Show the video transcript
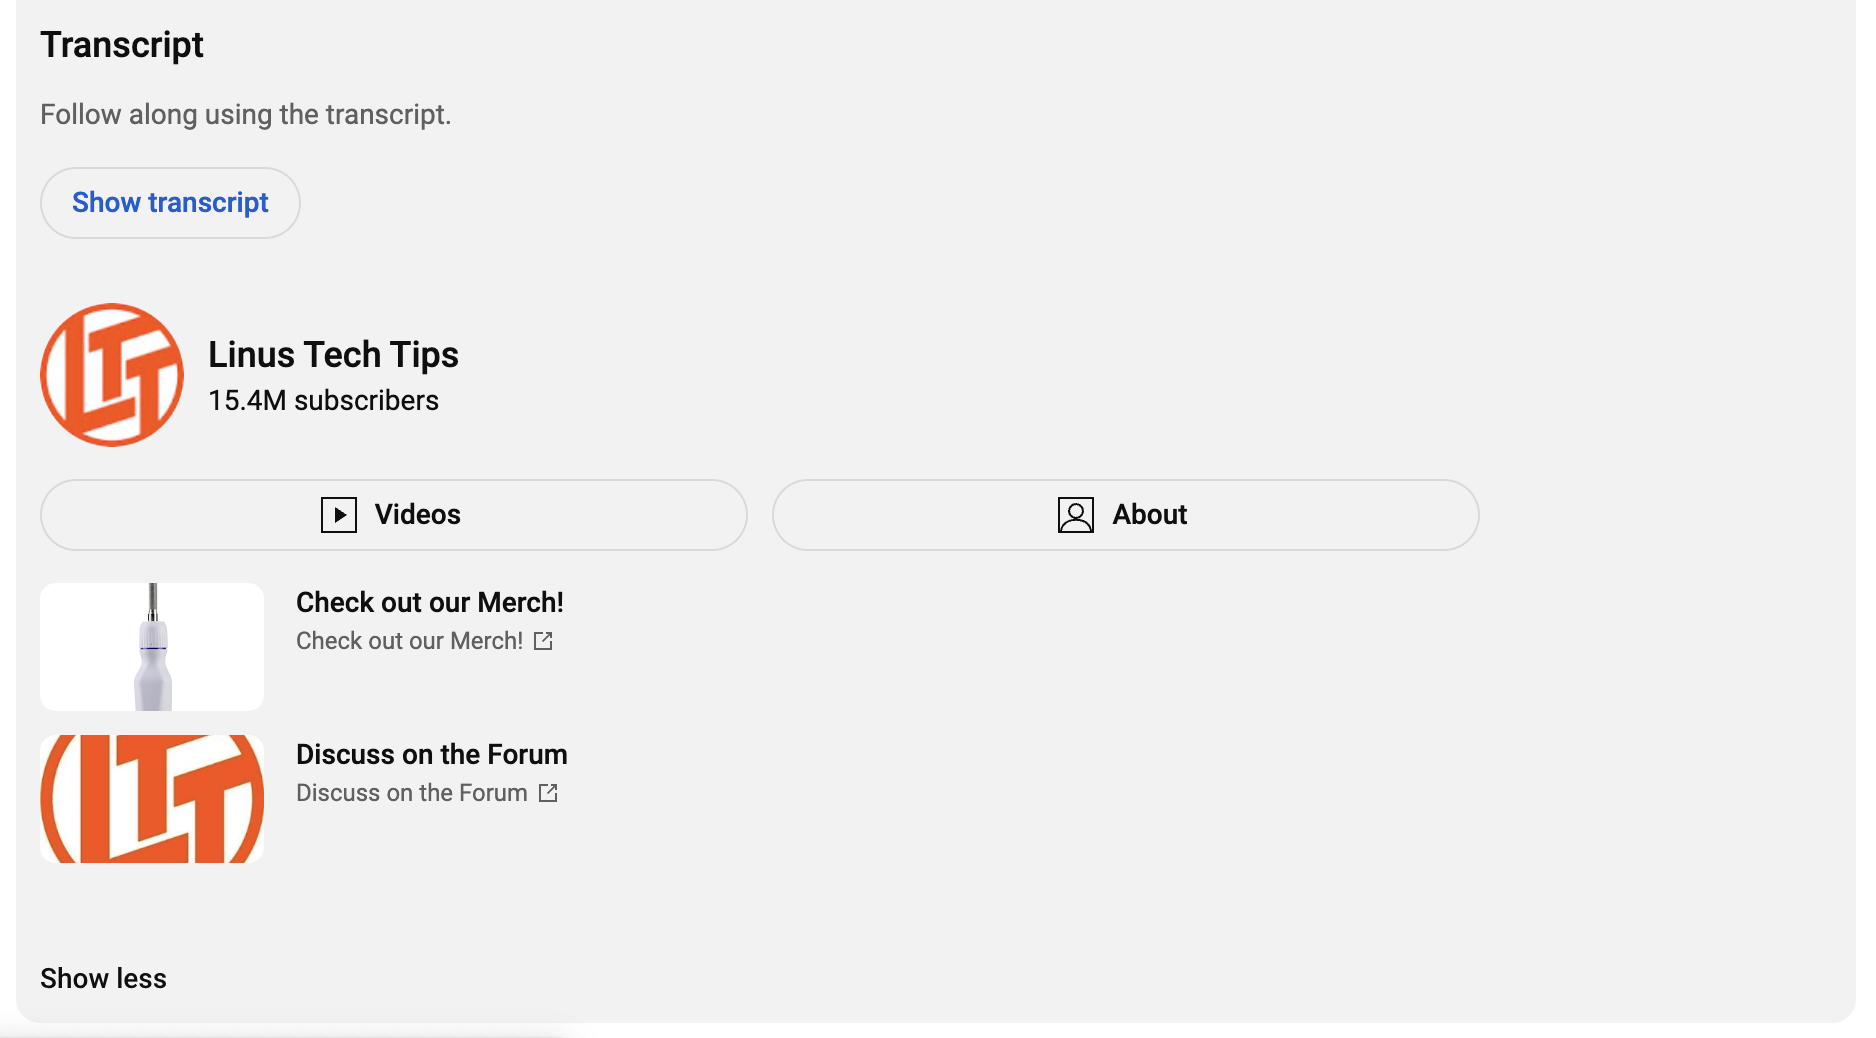This screenshot has width=1876, height=1038. [x=169, y=202]
